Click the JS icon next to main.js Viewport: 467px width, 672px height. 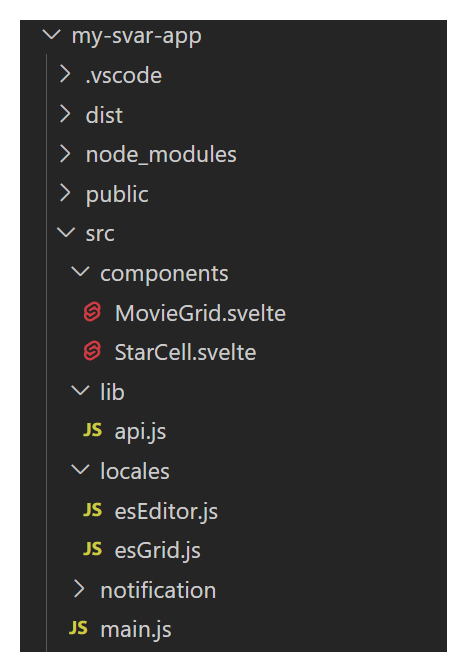(78, 628)
